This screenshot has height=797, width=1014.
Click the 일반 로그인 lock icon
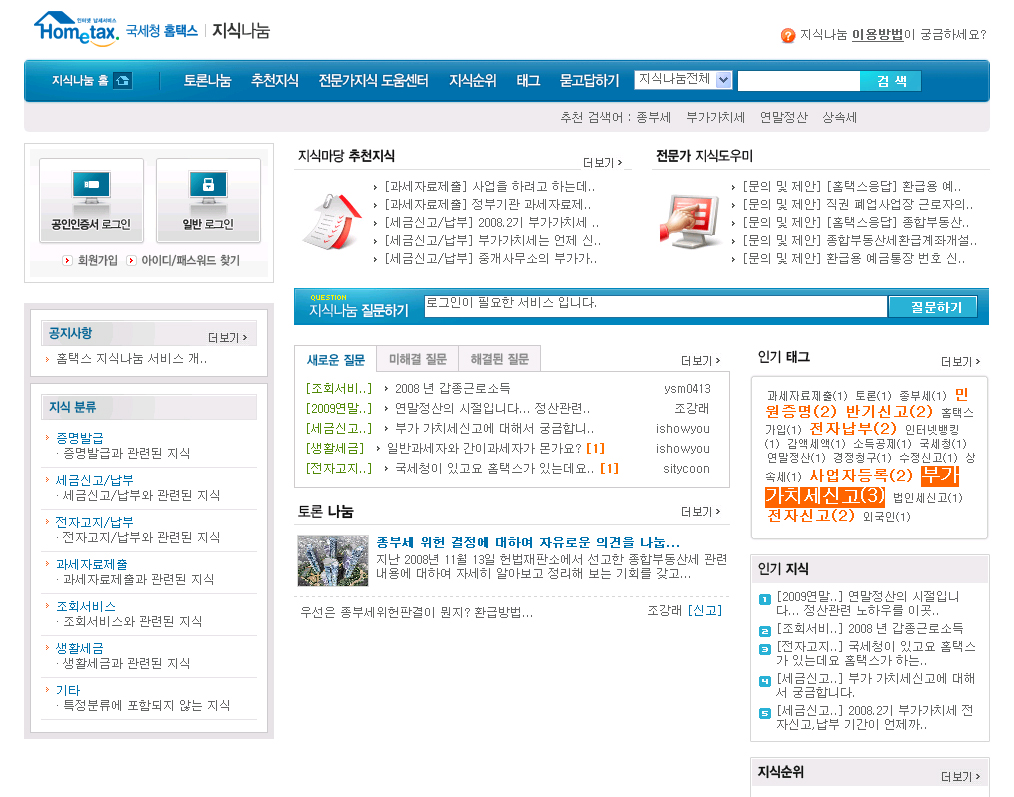[x=208, y=187]
